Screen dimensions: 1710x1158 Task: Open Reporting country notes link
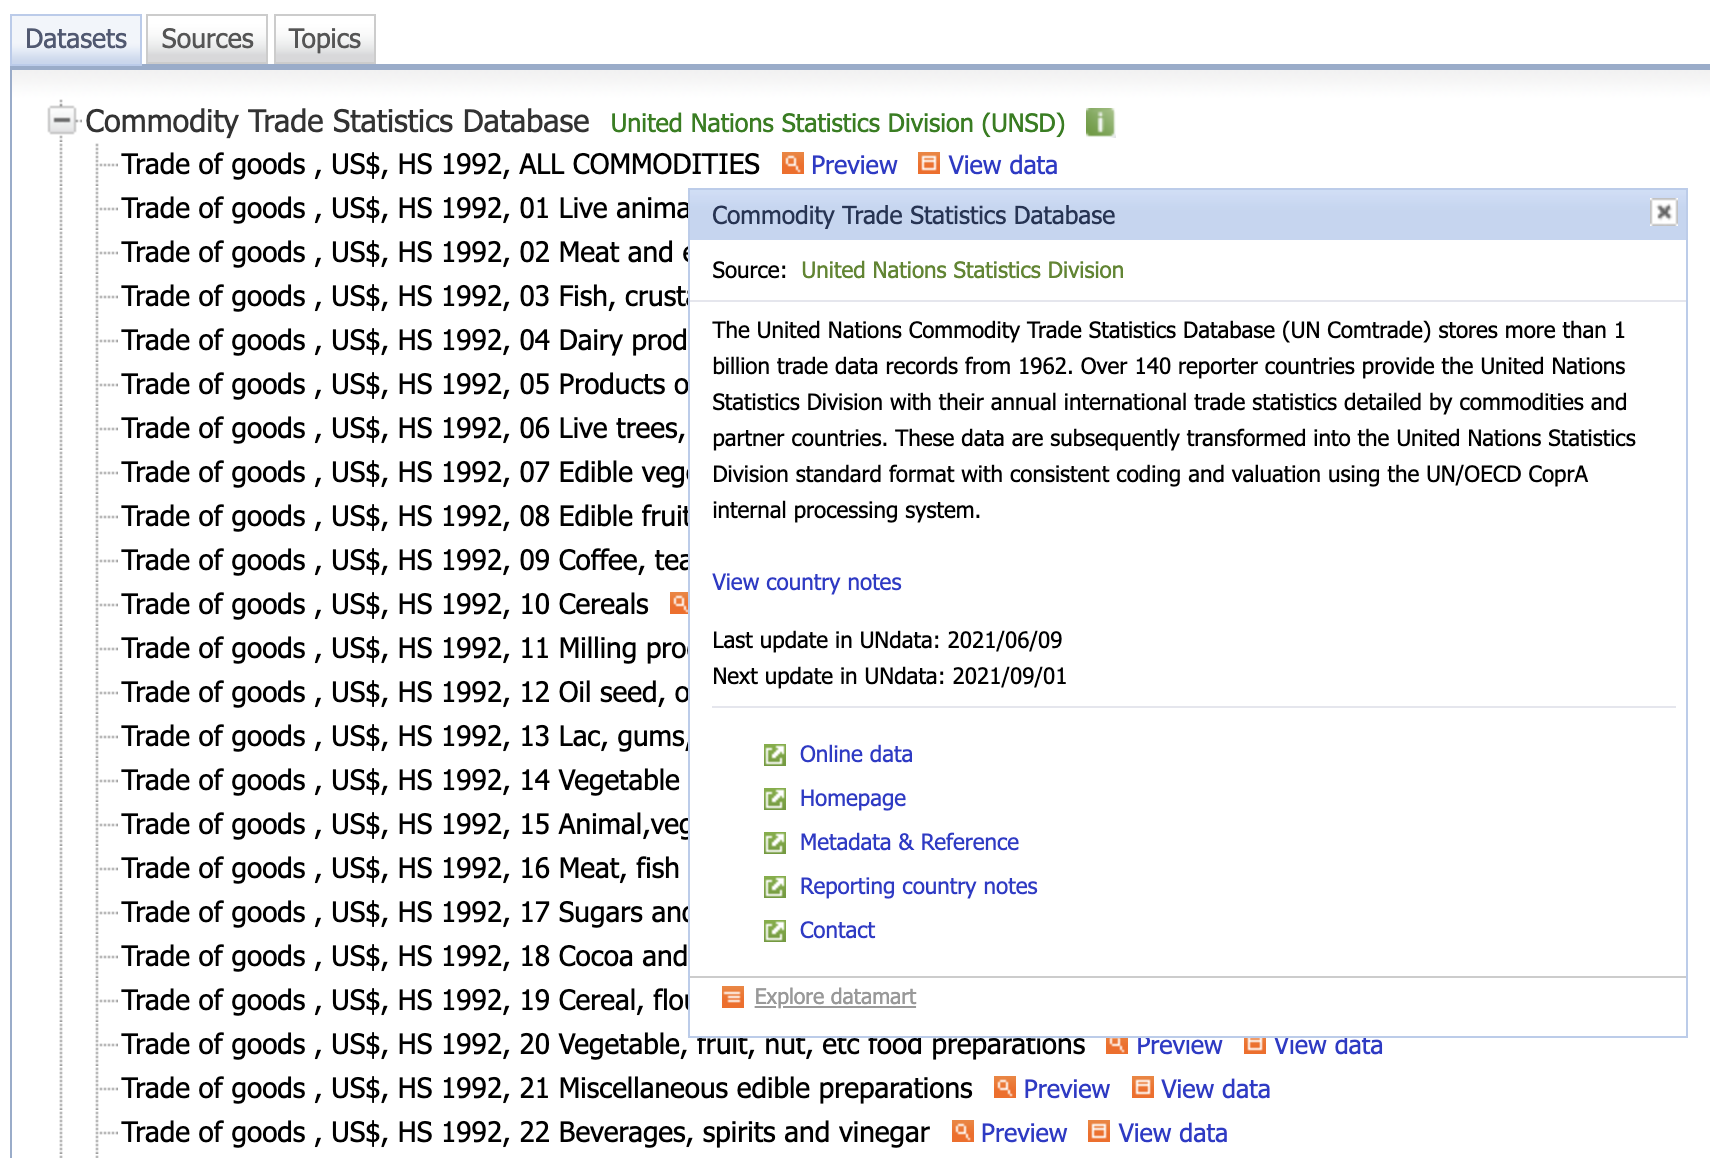(x=918, y=886)
